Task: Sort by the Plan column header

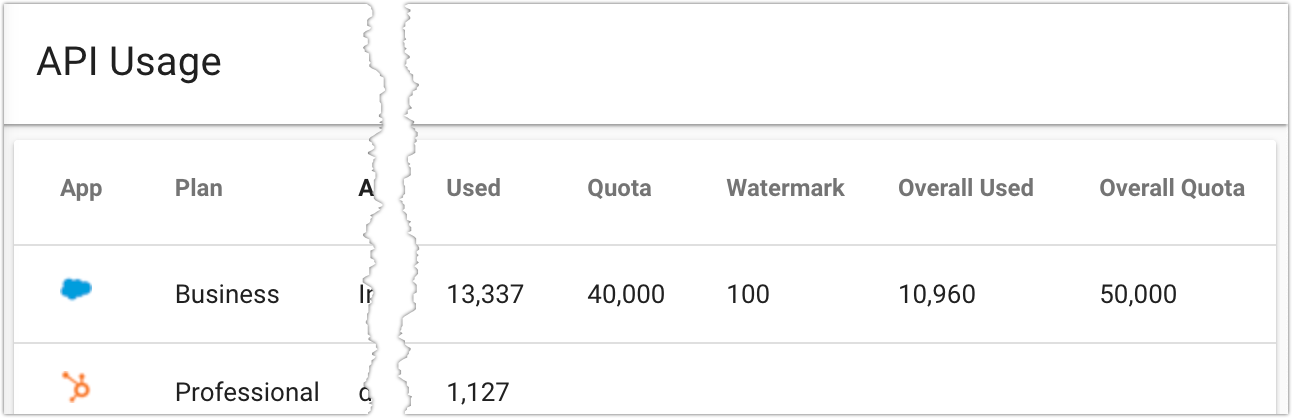Action: pos(198,188)
